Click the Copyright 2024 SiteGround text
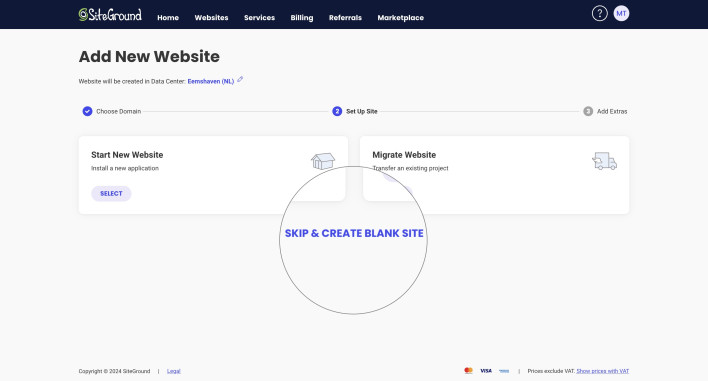The height and width of the screenshot is (381, 708). tap(114, 371)
